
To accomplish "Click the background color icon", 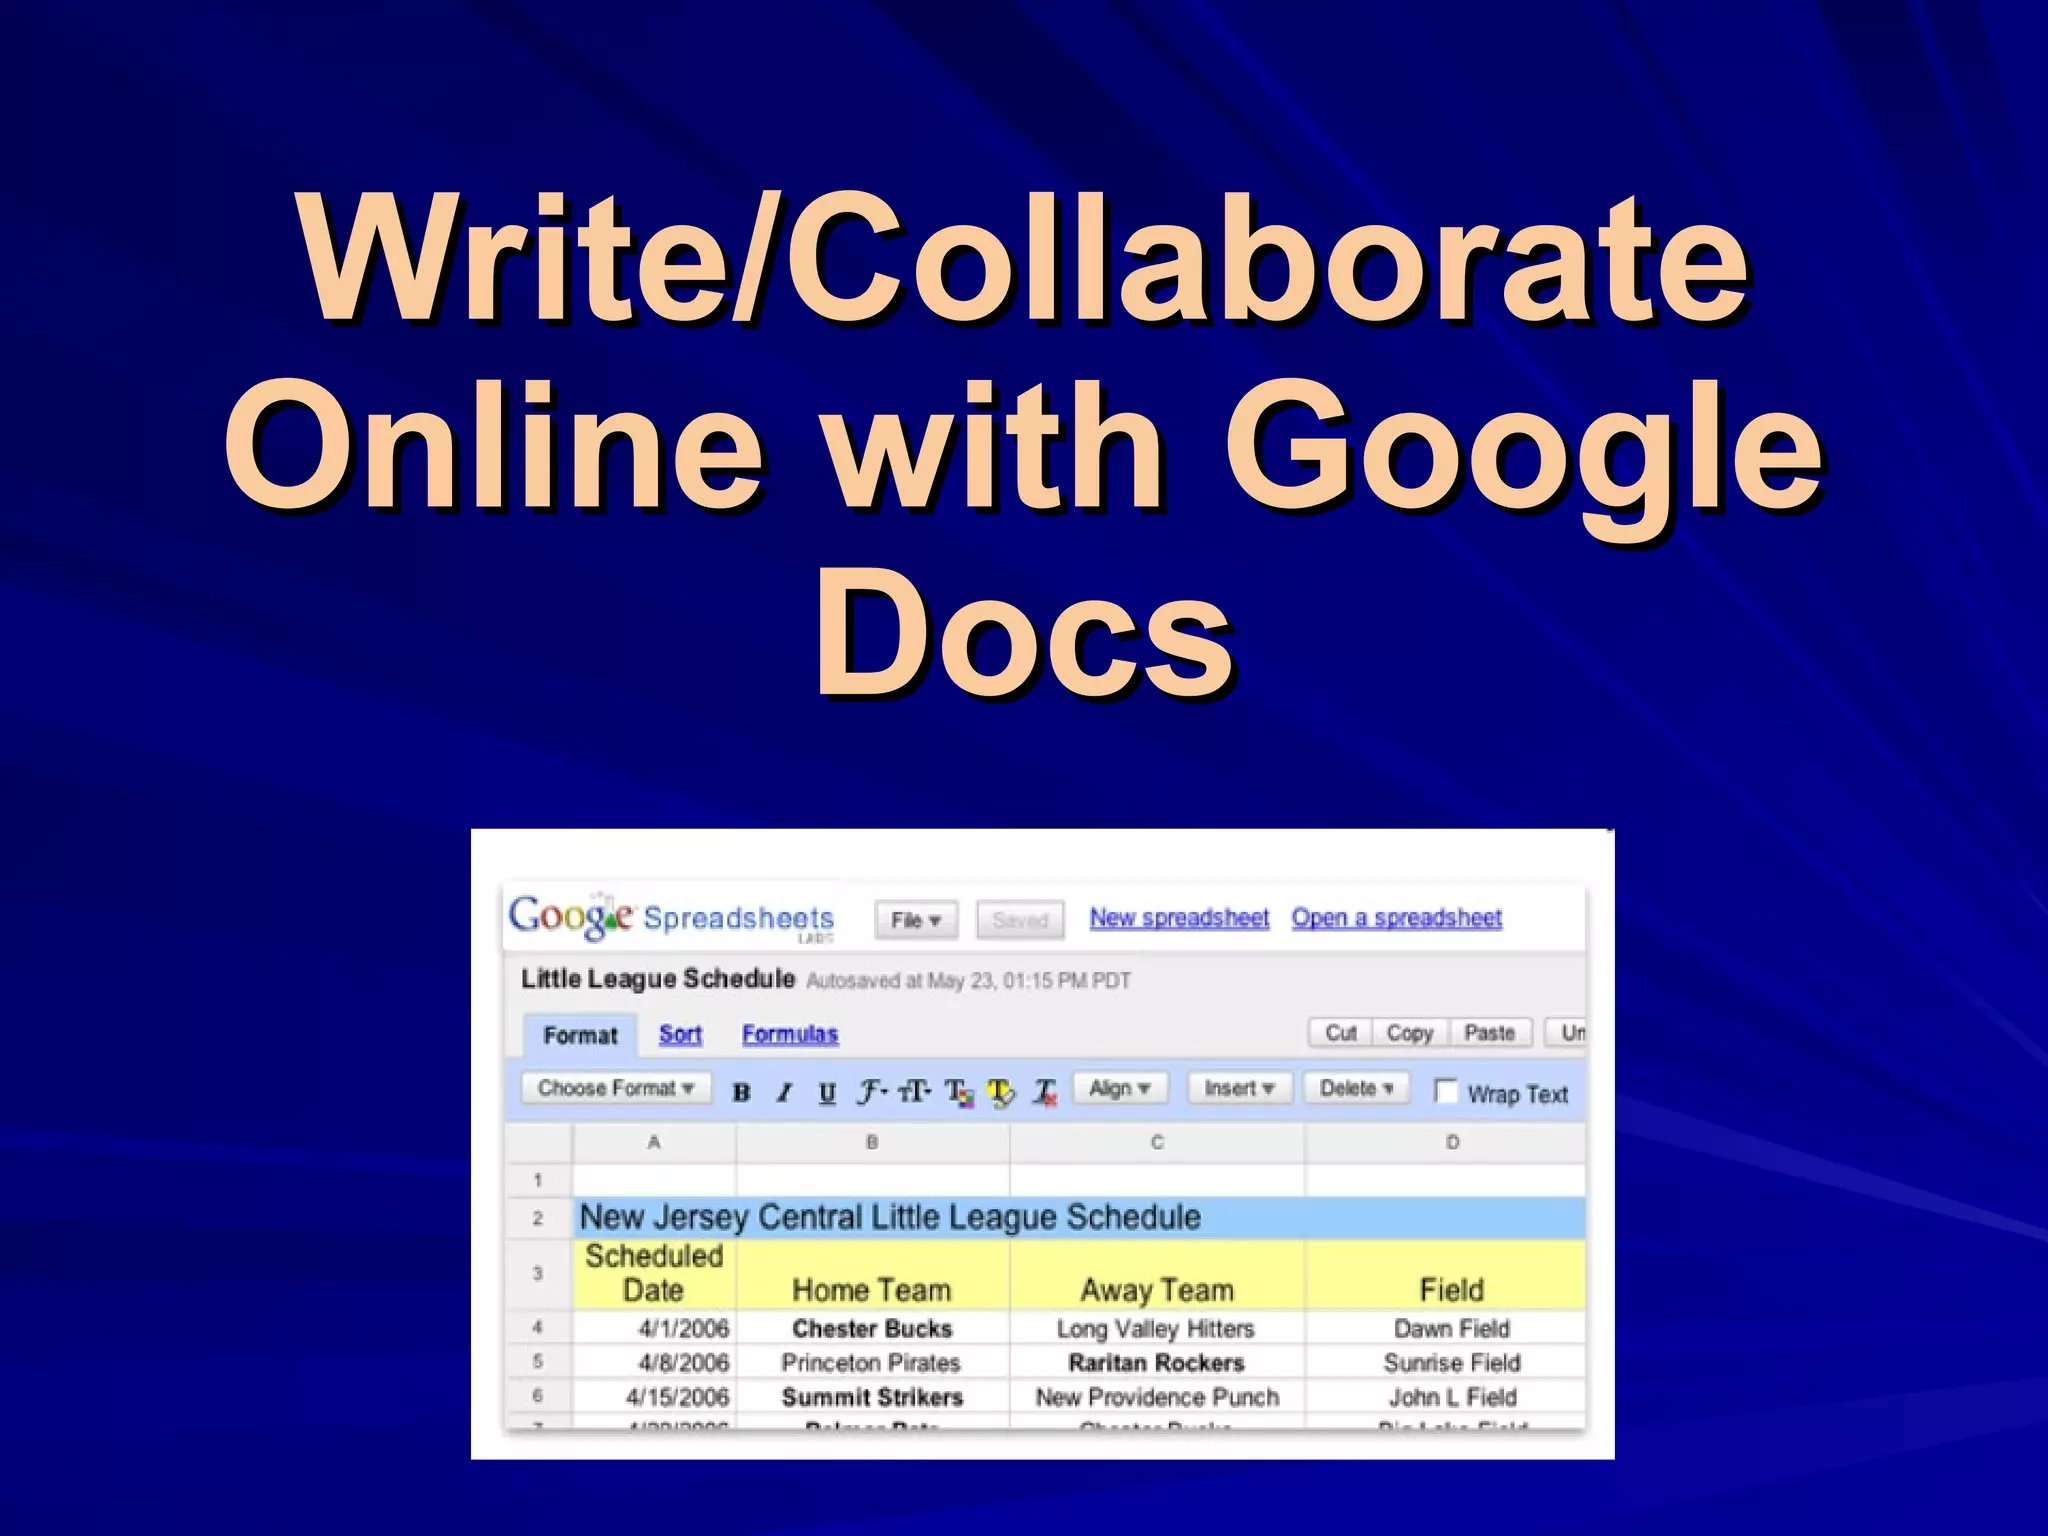I will [1001, 1092].
